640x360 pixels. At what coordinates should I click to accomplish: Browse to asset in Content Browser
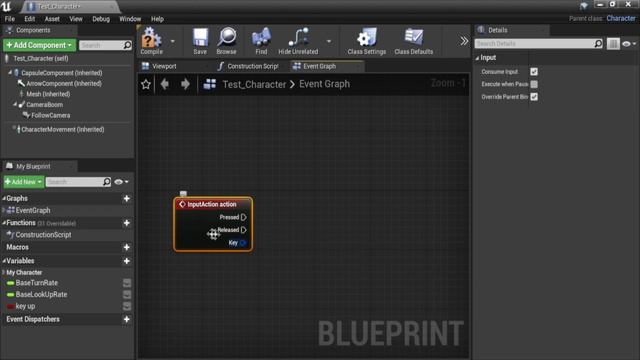[x=227, y=41]
